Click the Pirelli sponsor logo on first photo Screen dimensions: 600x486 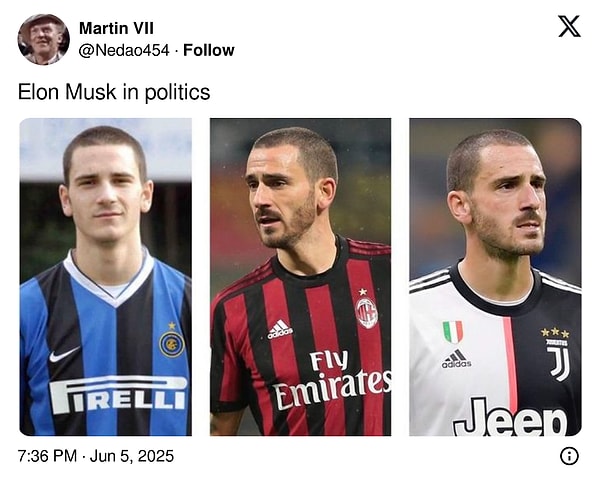click(x=118, y=394)
